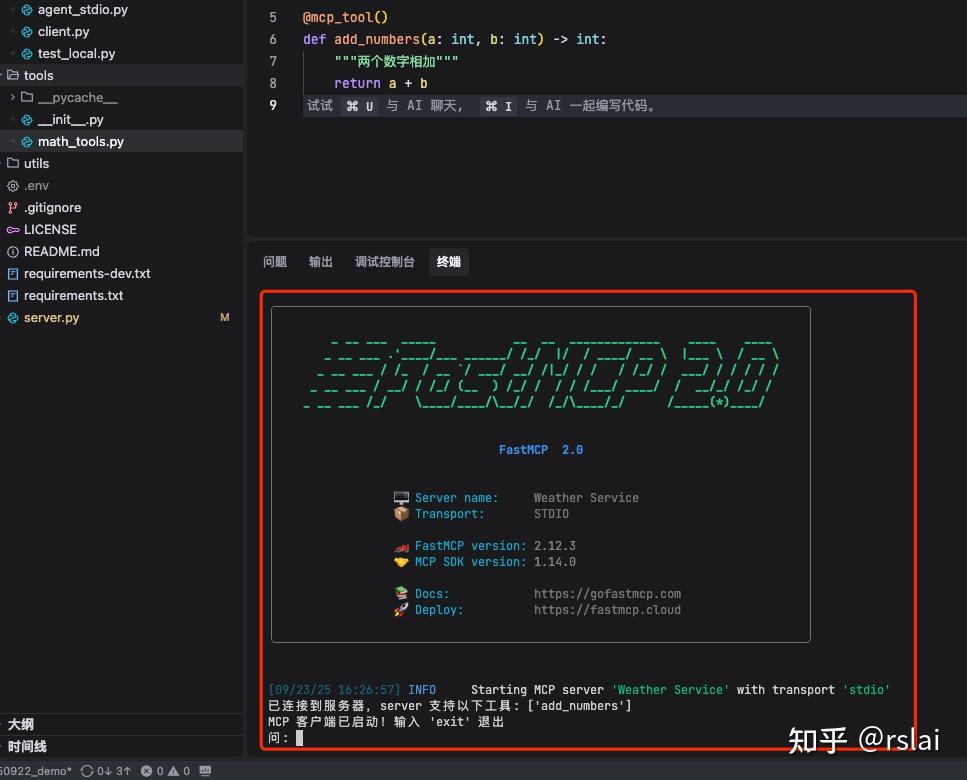Select the 终端 tab
This screenshot has height=780, width=967.
click(448, 261)
